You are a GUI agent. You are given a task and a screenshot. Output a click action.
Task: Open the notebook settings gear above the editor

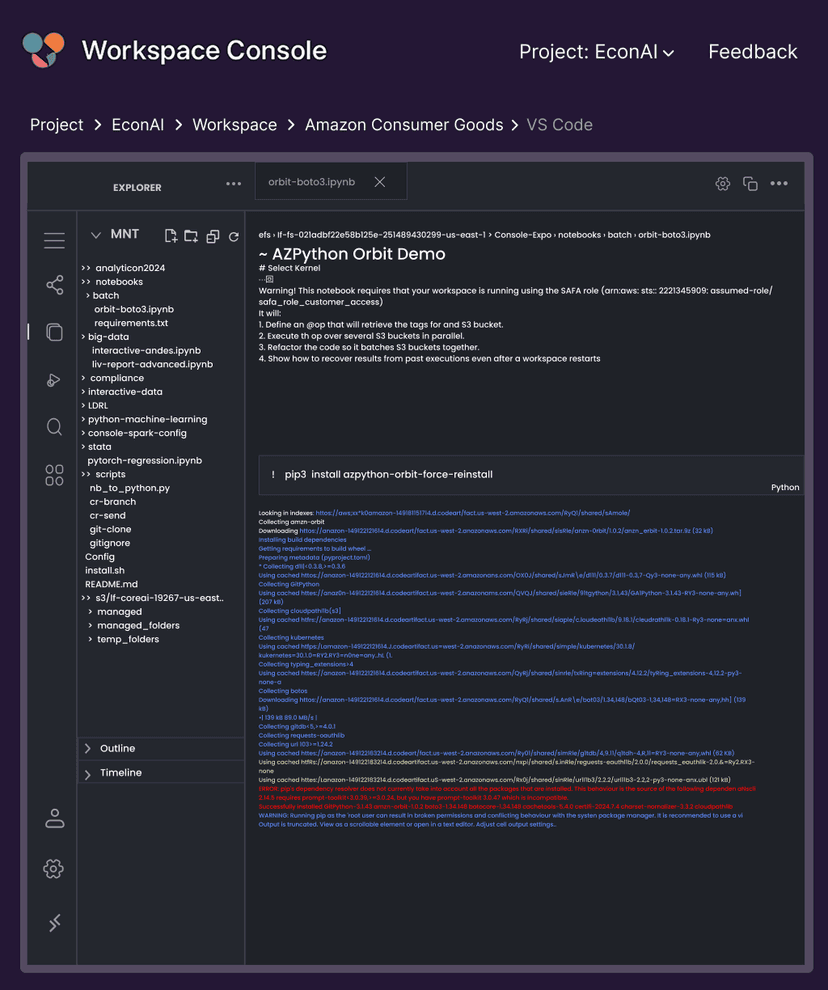(x=722, y=184)
